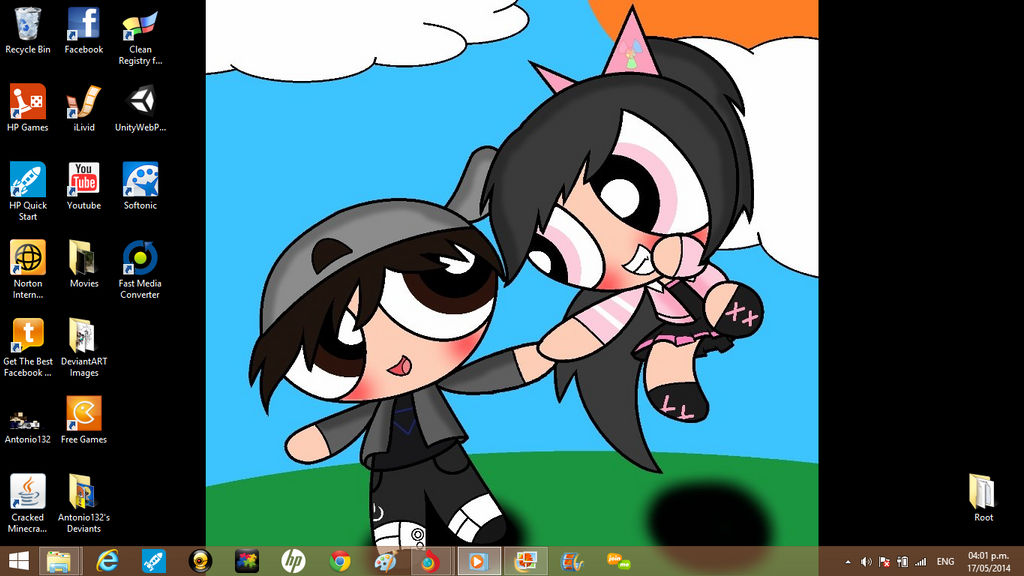This screenshot has width=1024, height=576.
Task: Open the Action Center flag icon
Action: tap(884, 562)
